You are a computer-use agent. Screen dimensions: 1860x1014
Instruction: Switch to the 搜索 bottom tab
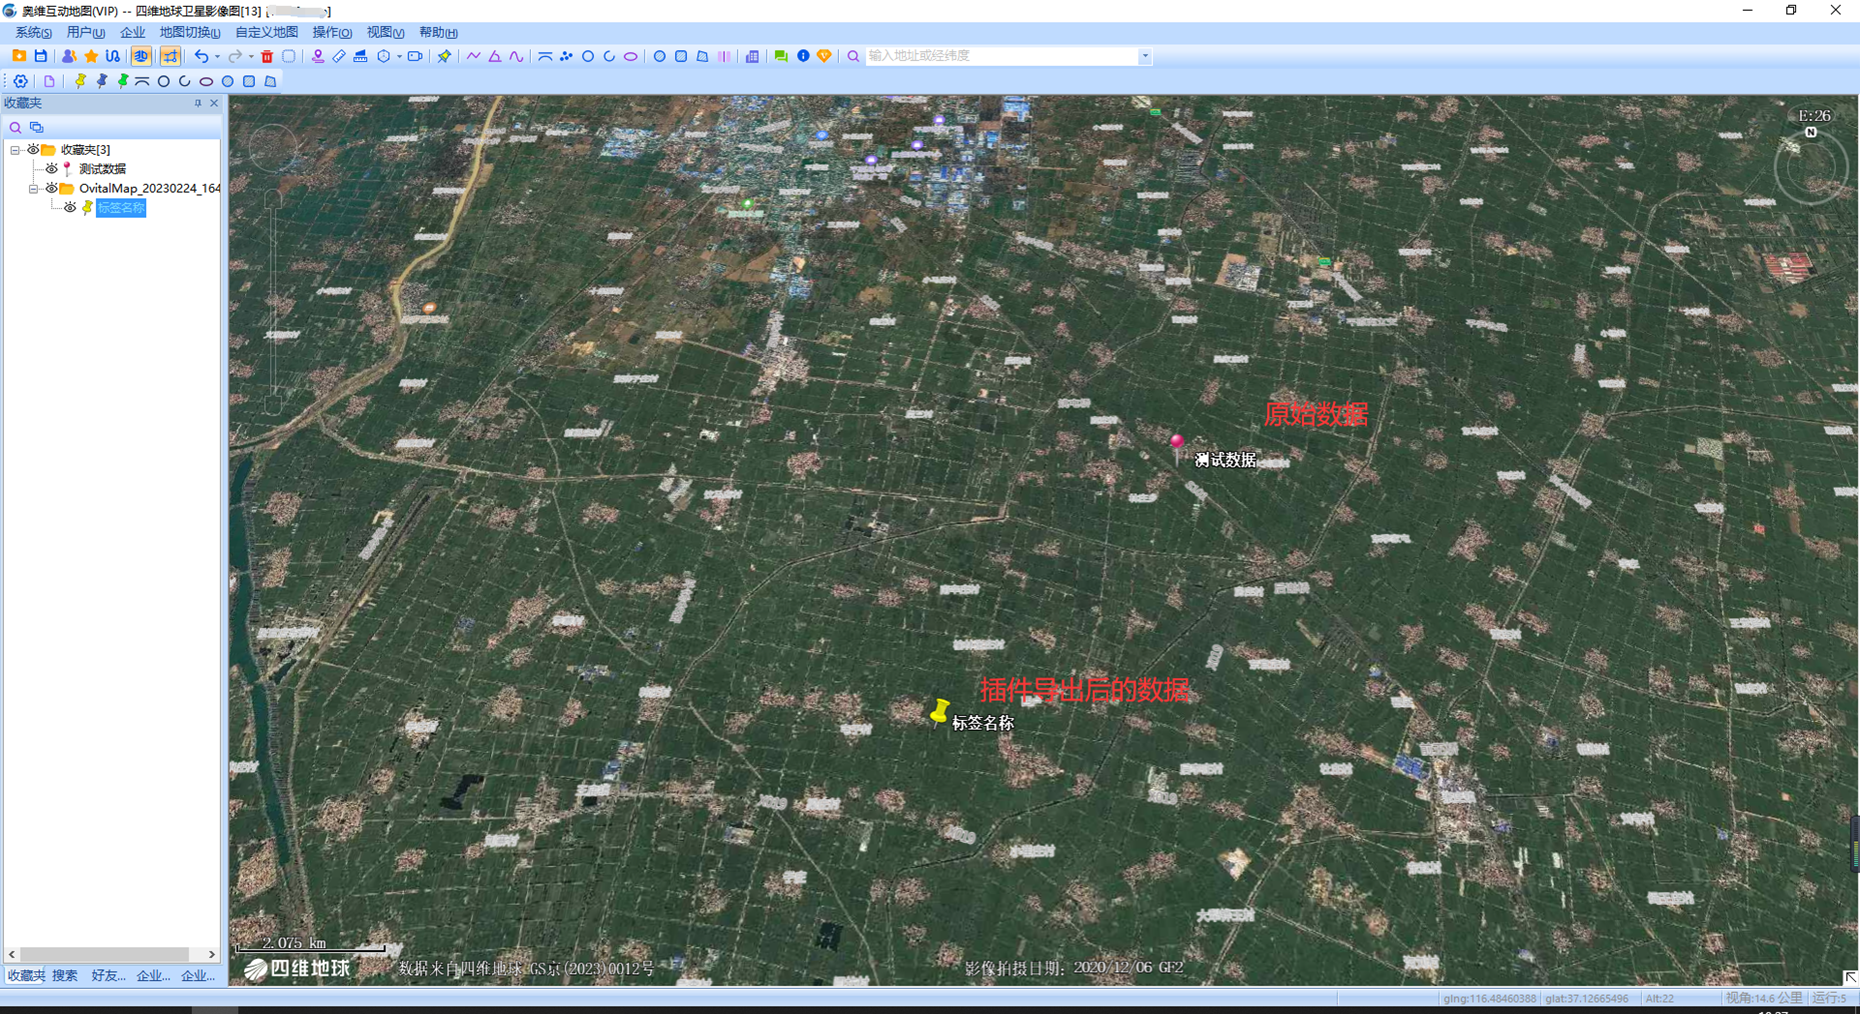point(65,975)
